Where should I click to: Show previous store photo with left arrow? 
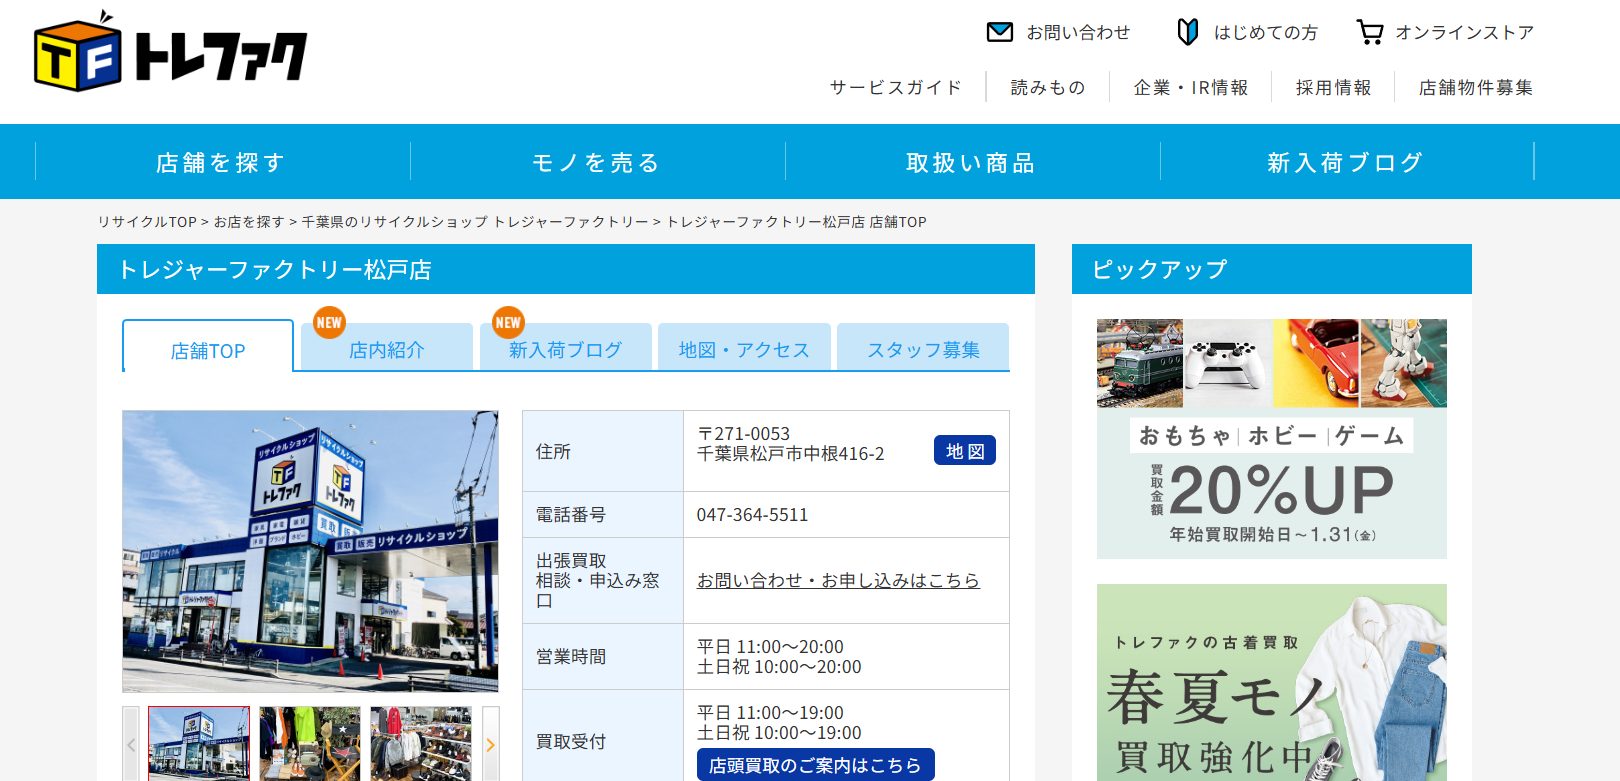coord(131,744)
